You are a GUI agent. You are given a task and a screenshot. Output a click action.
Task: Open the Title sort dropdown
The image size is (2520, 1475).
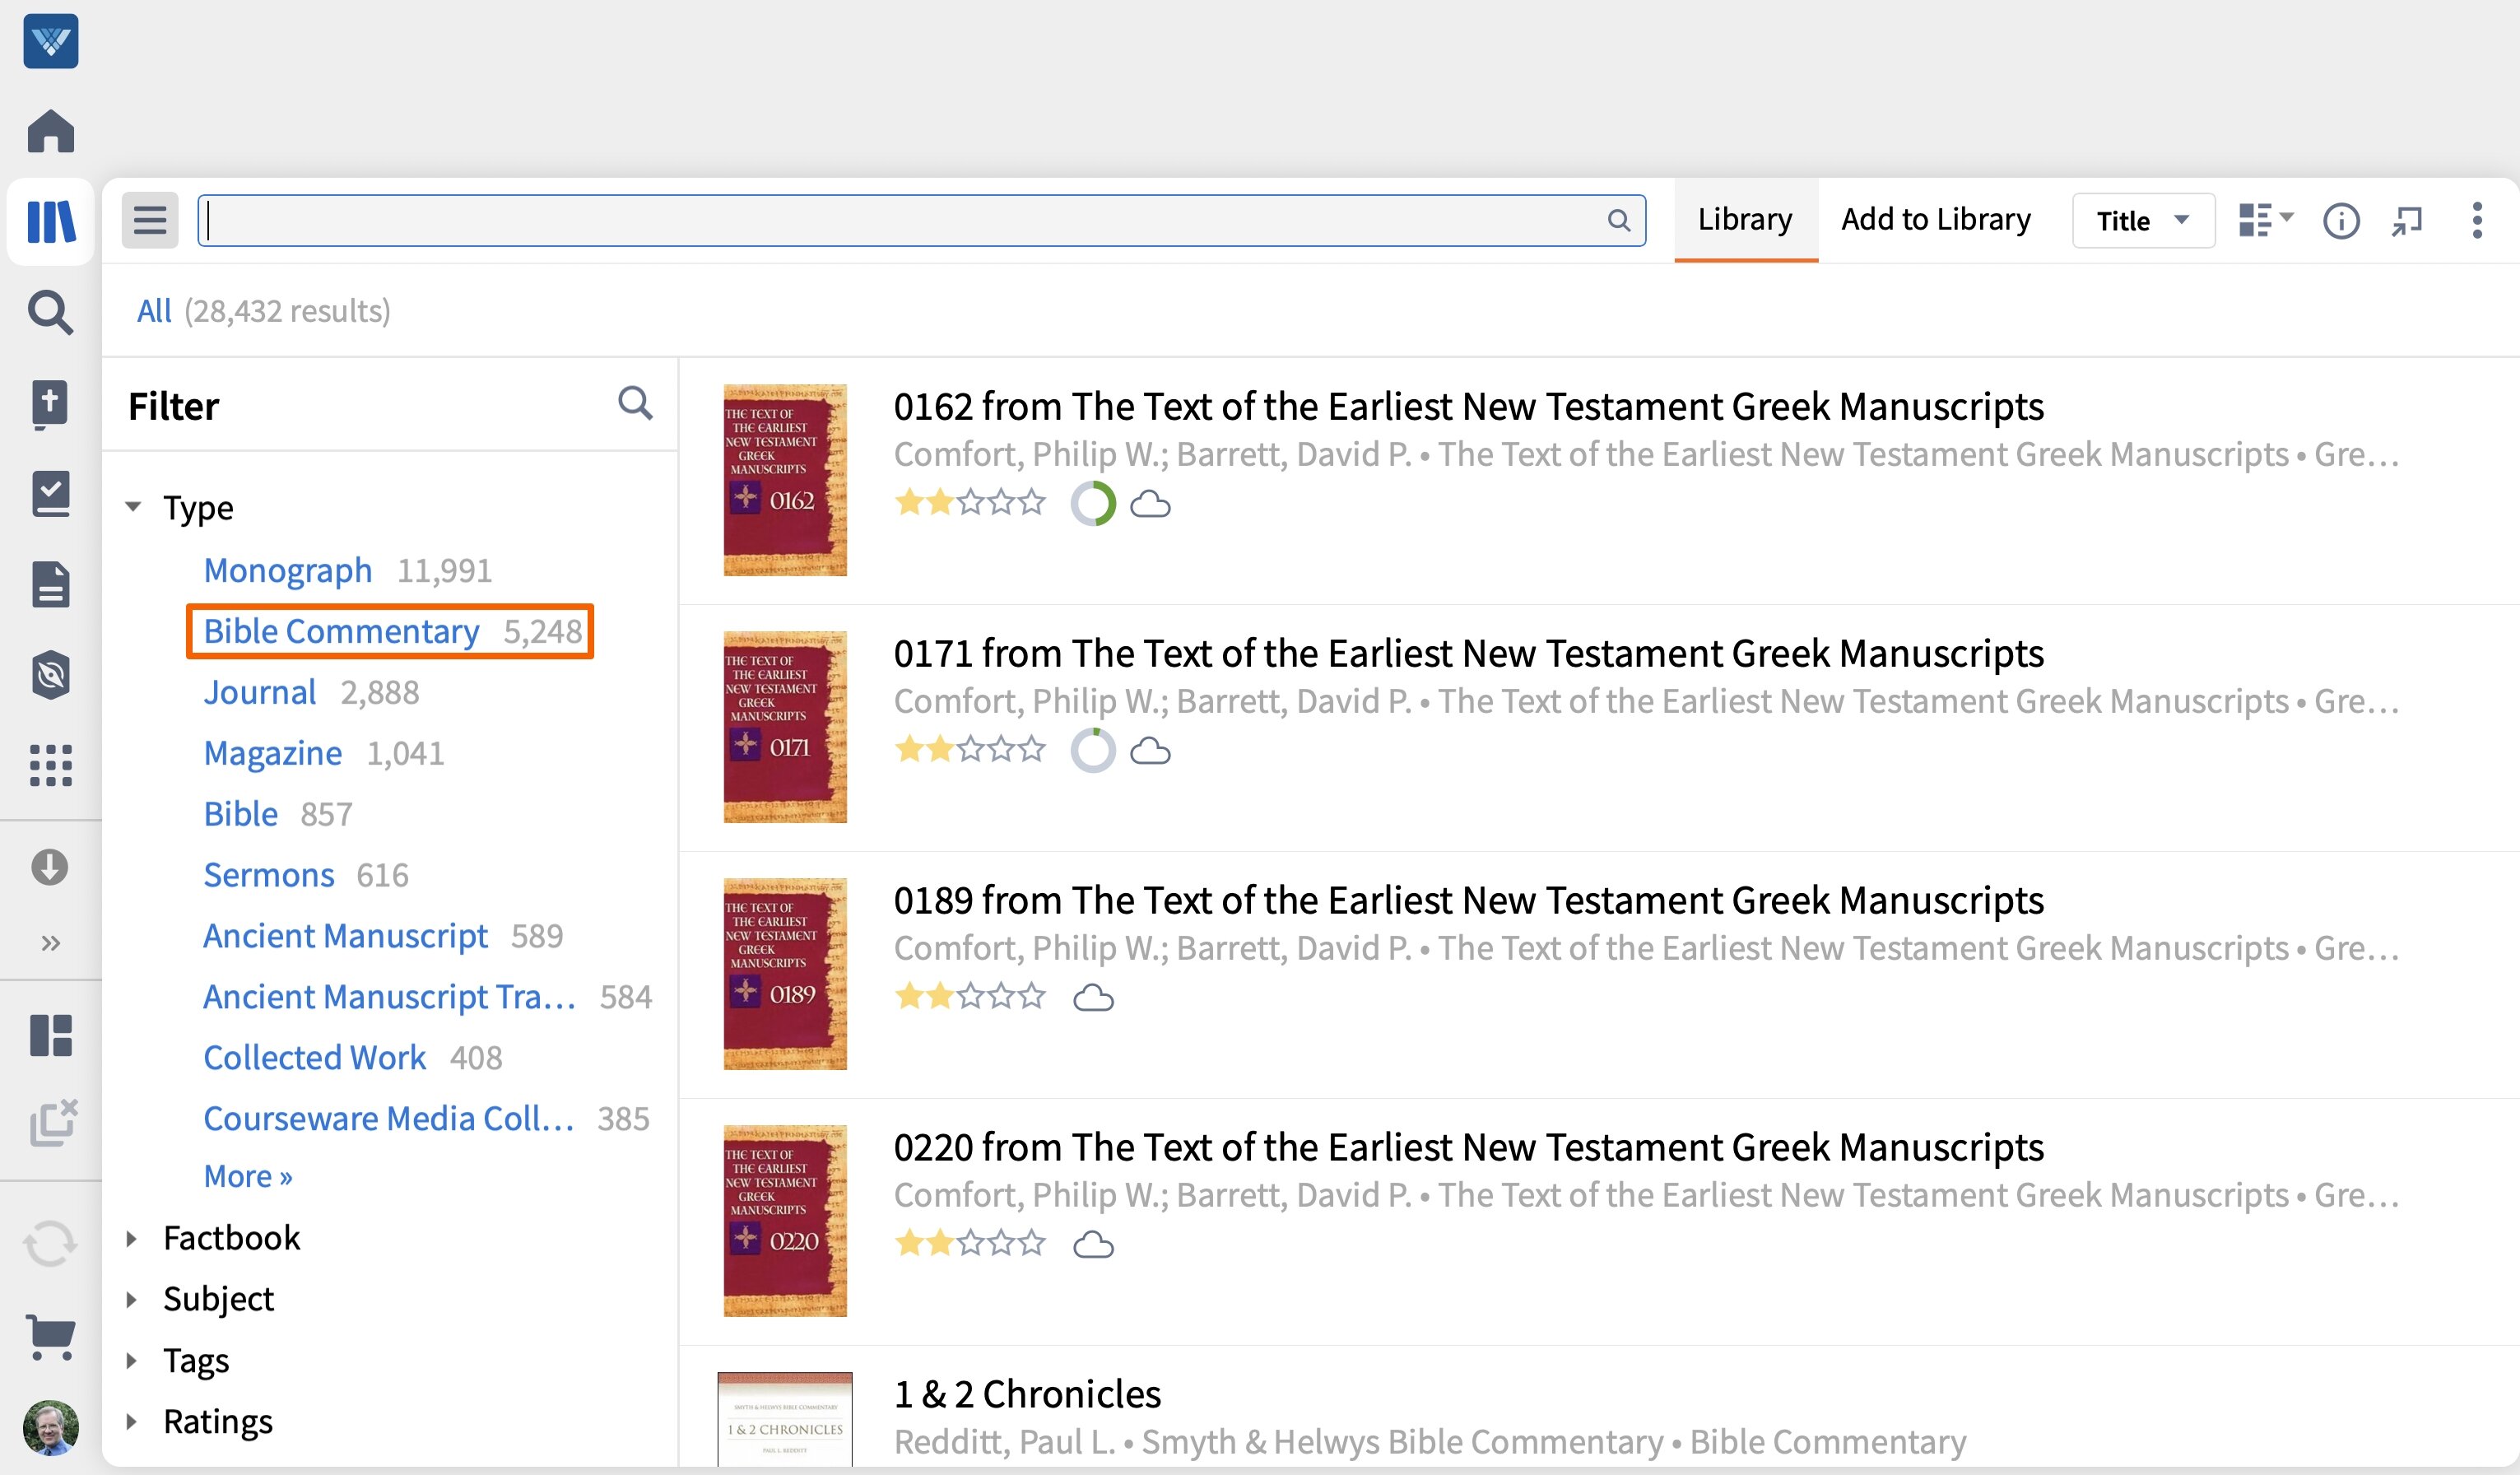coord(2142,220)
